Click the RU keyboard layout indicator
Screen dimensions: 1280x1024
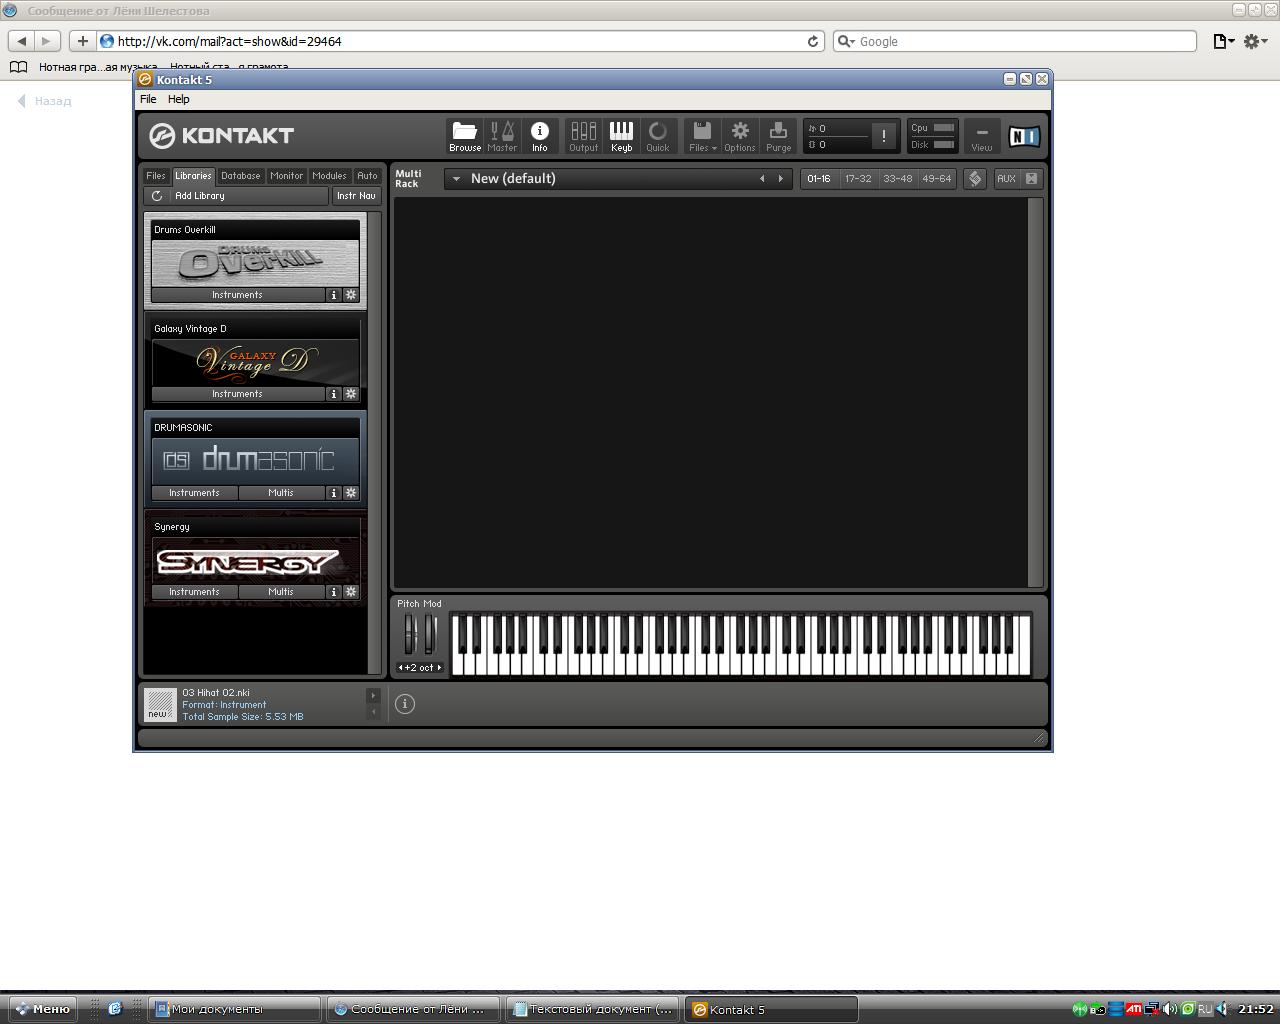click(1205, 1009)
